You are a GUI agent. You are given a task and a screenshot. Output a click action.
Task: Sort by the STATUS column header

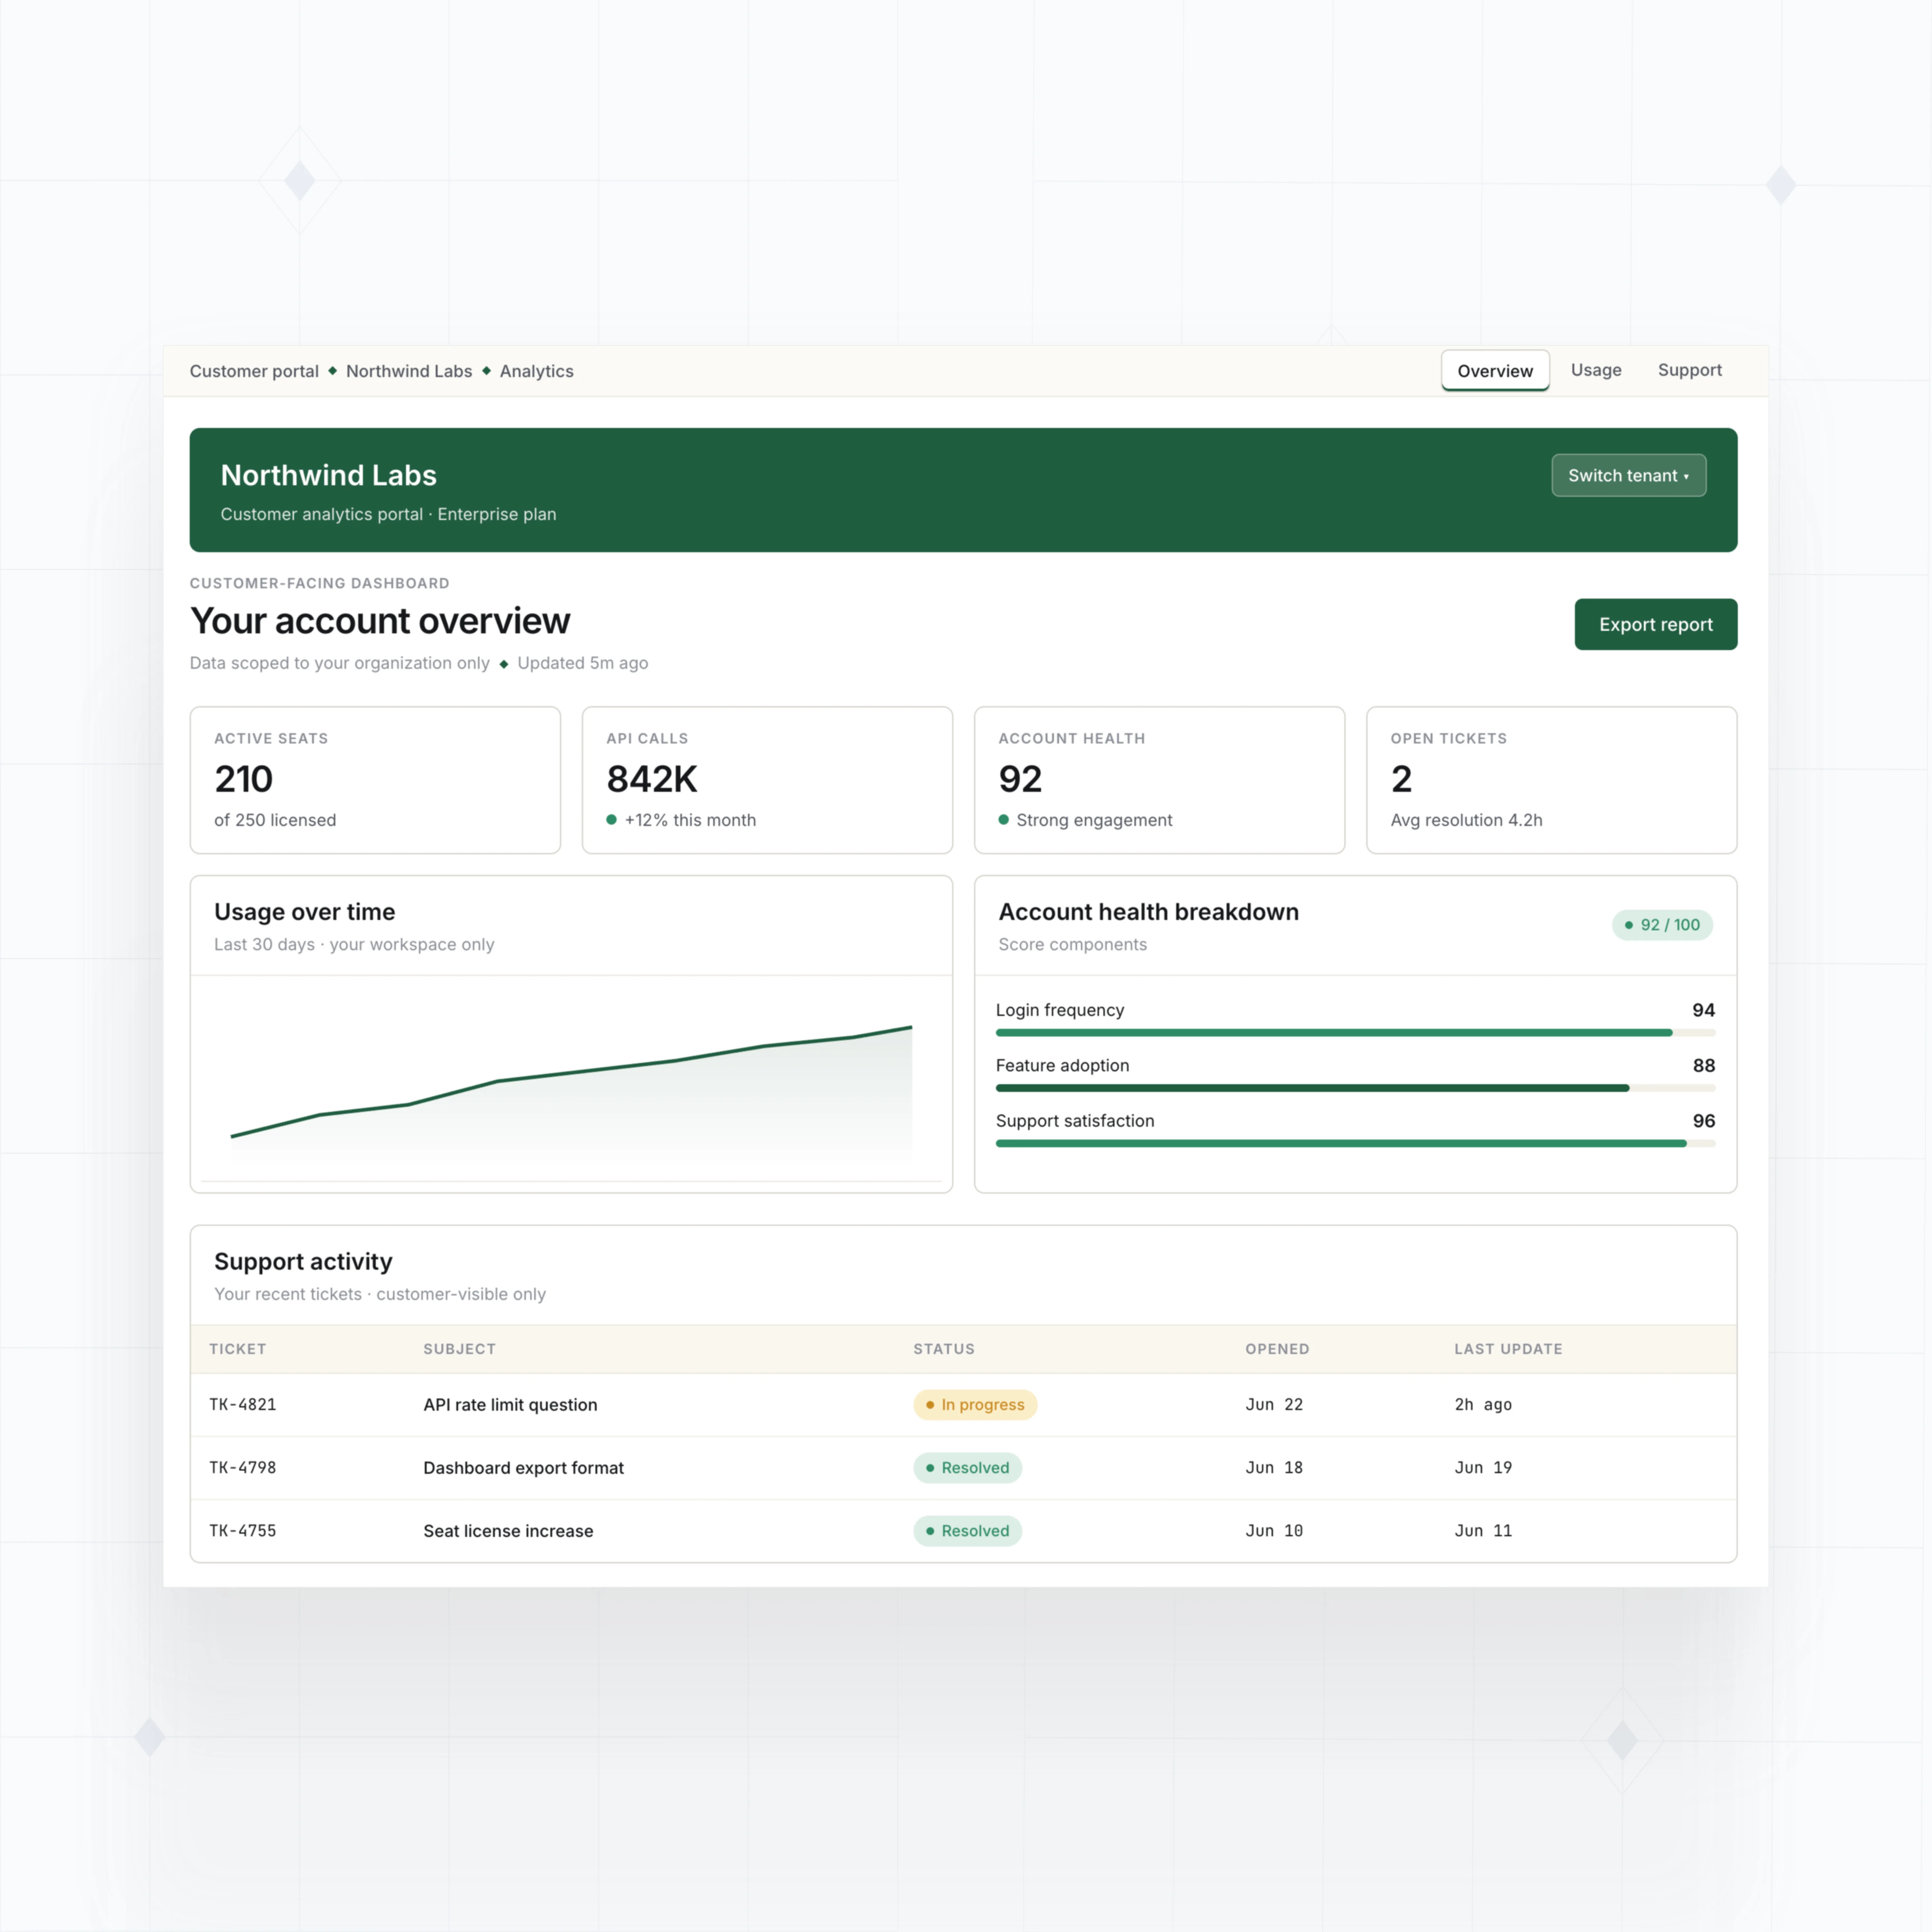coord(944,1349)
